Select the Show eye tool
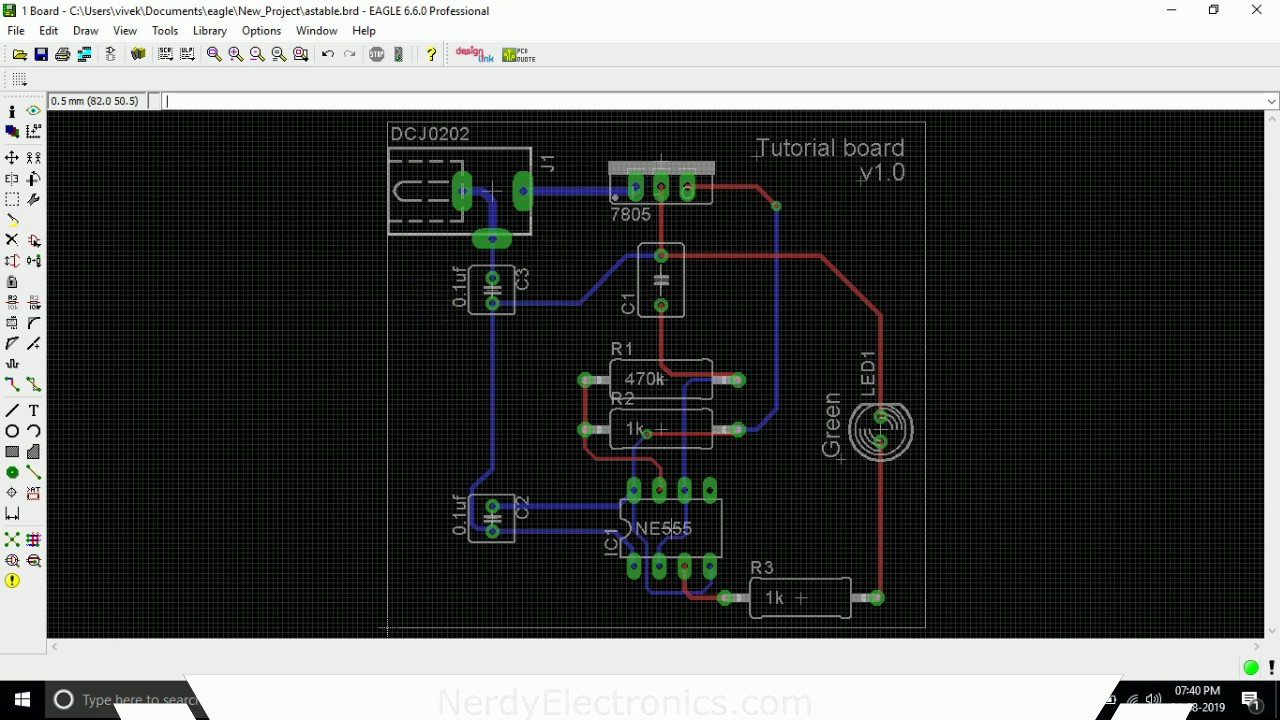 click(34, 111)
